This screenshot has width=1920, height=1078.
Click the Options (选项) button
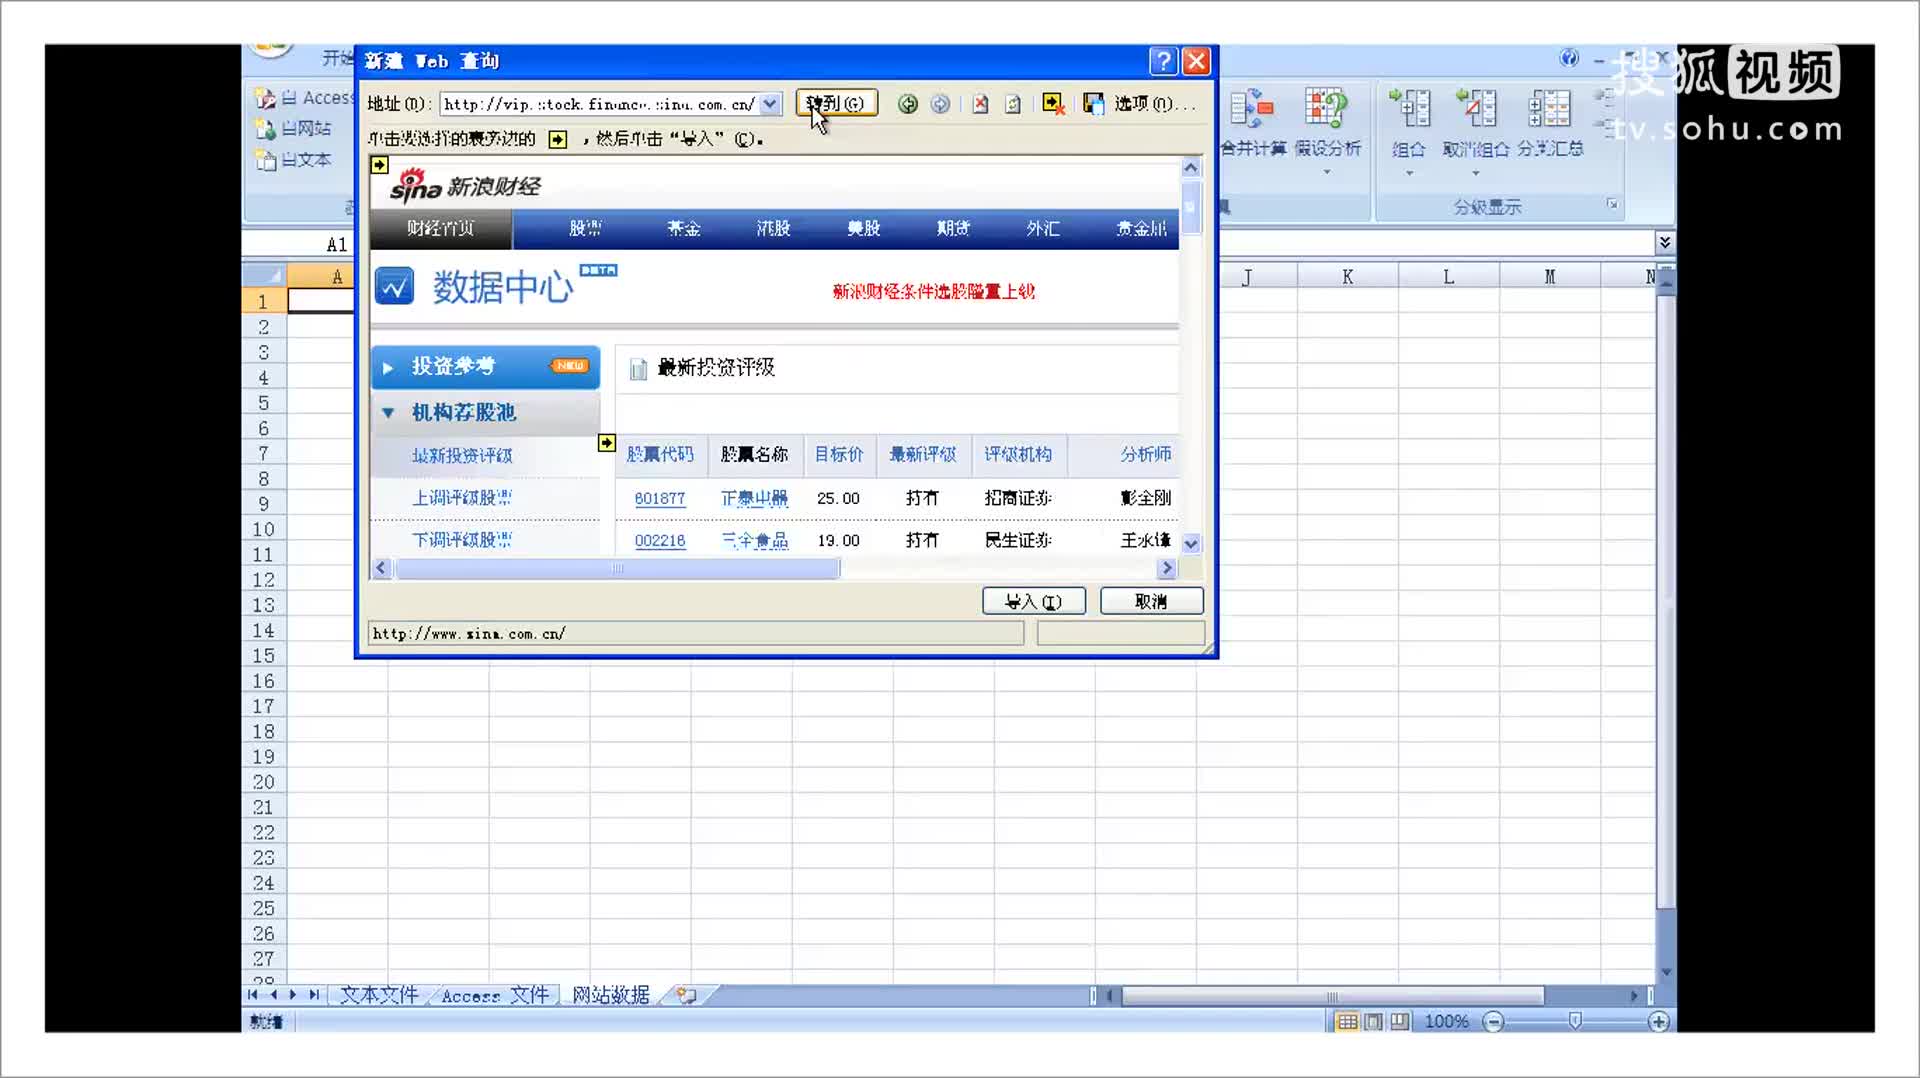pyautogui.click(x=1154, y=104)
